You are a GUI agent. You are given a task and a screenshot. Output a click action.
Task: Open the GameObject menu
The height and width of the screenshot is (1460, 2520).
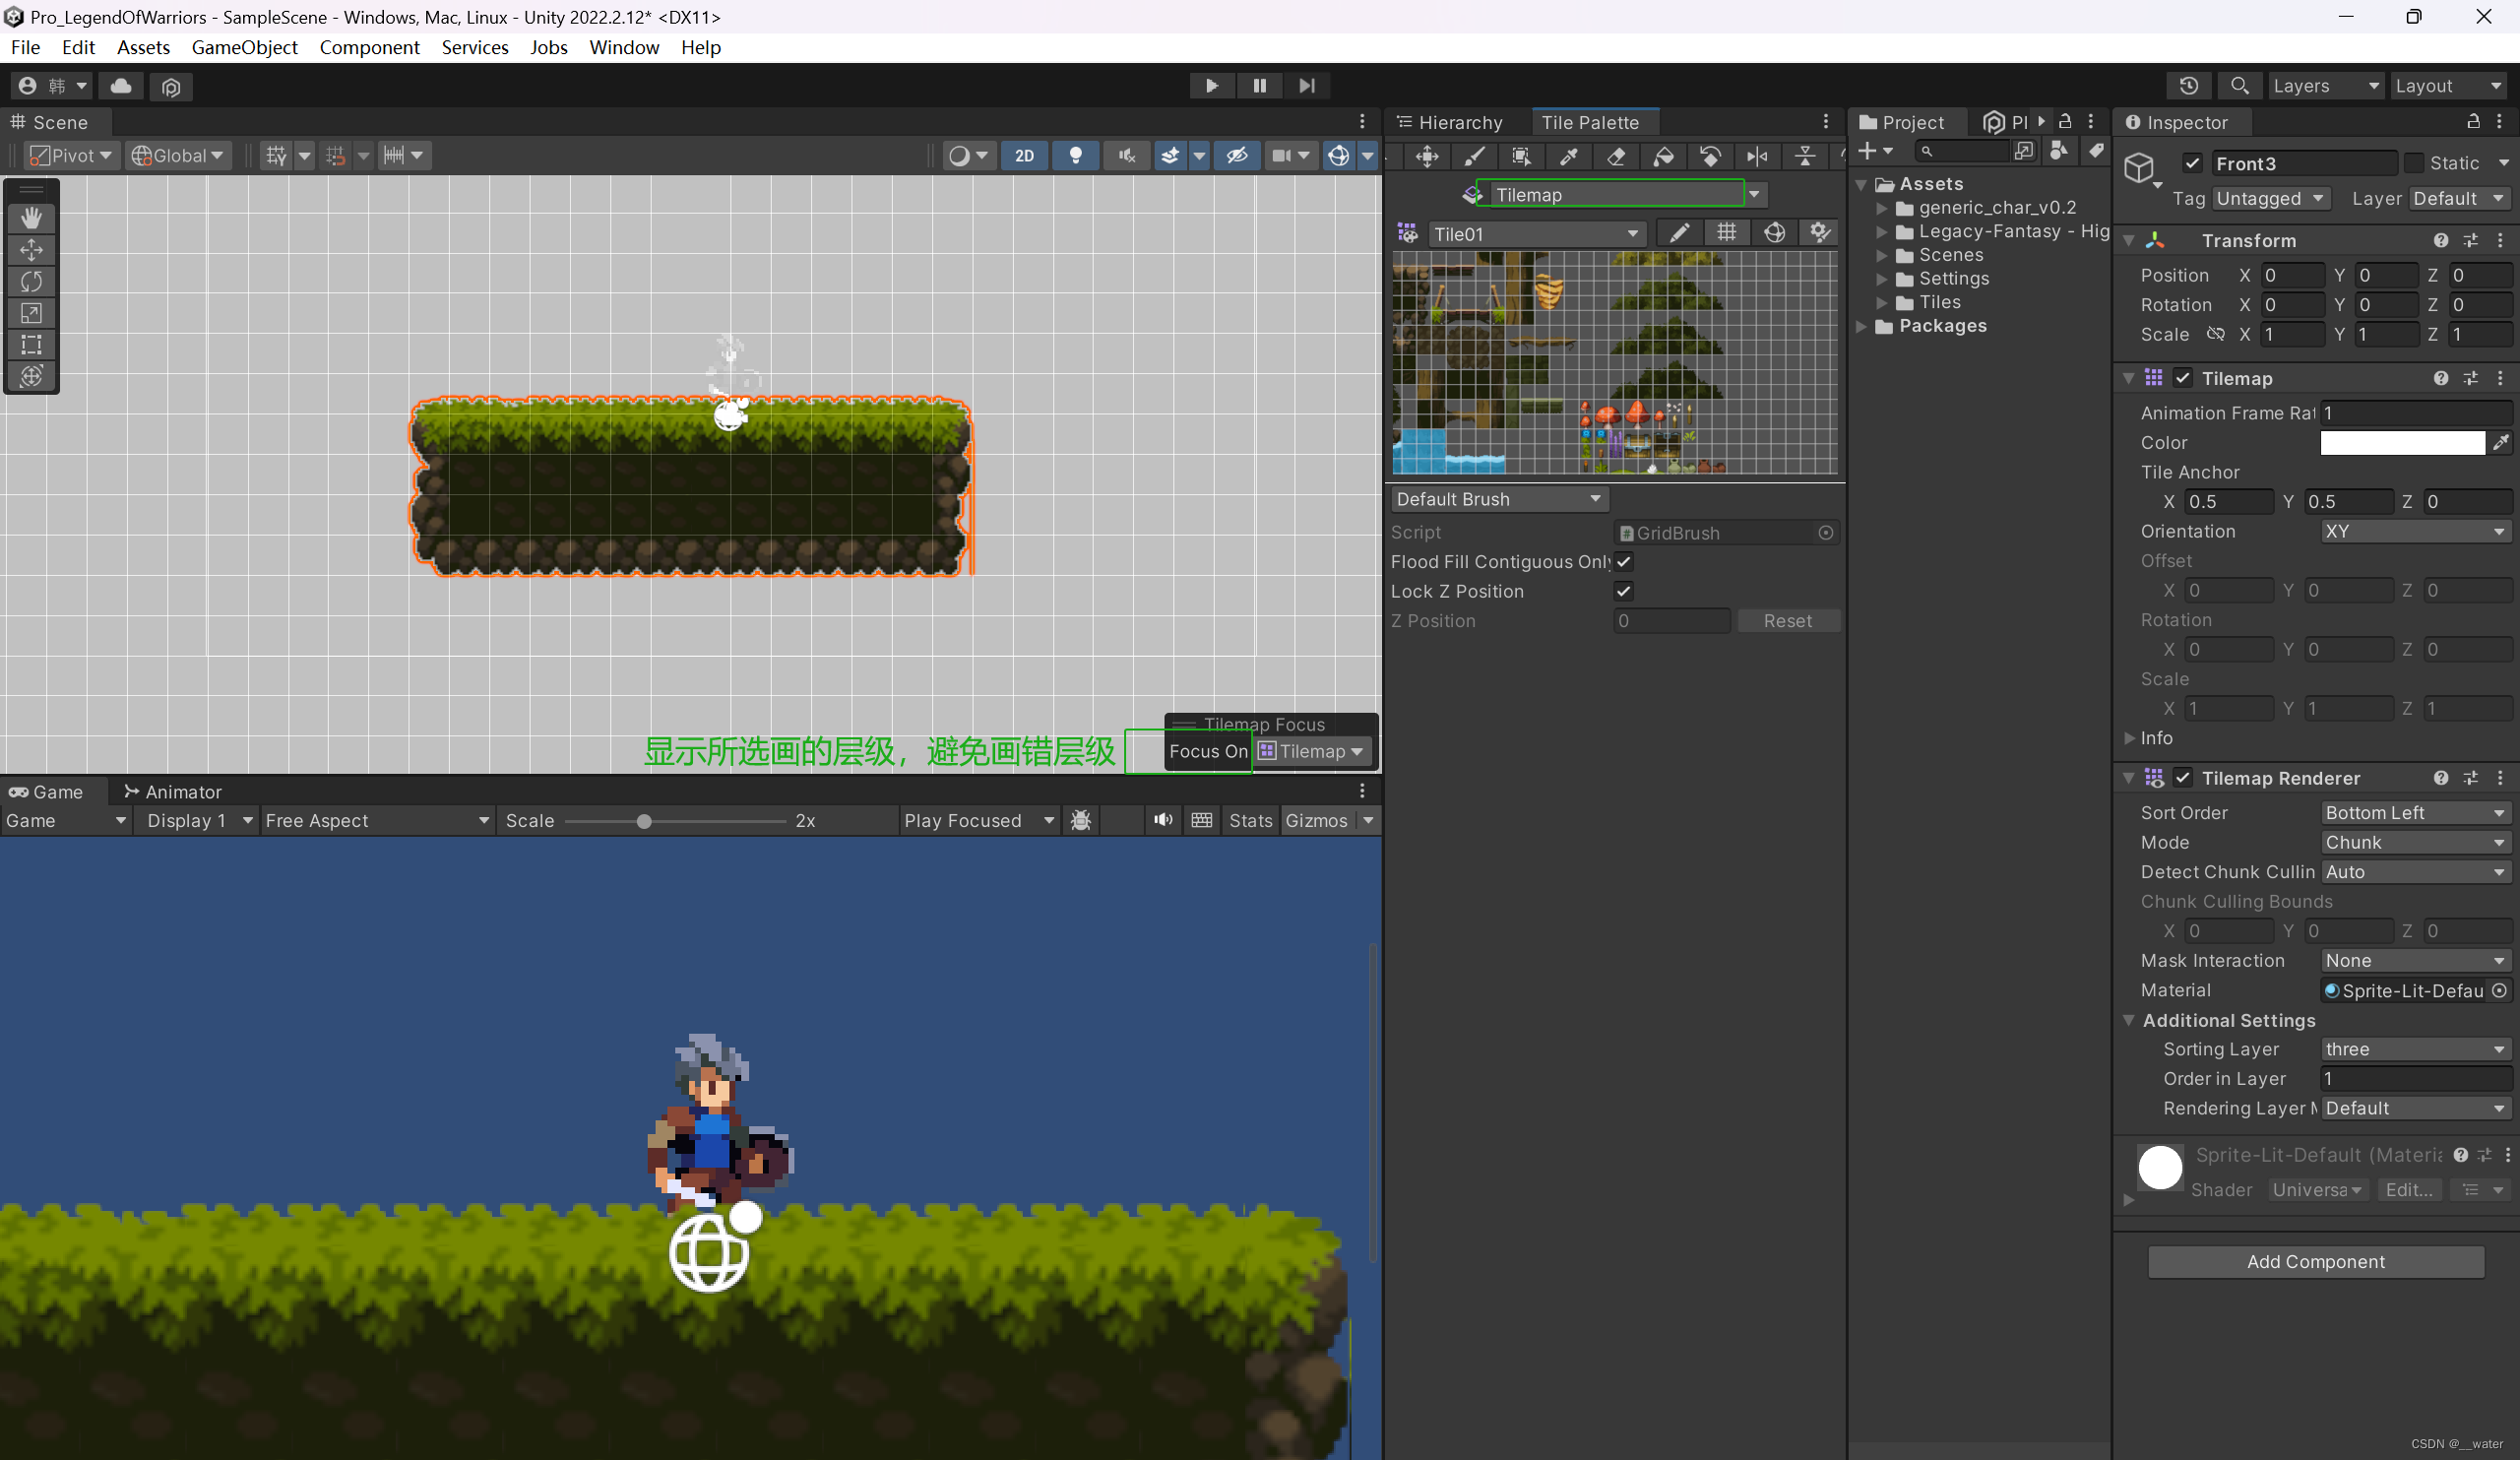[244, 47]
